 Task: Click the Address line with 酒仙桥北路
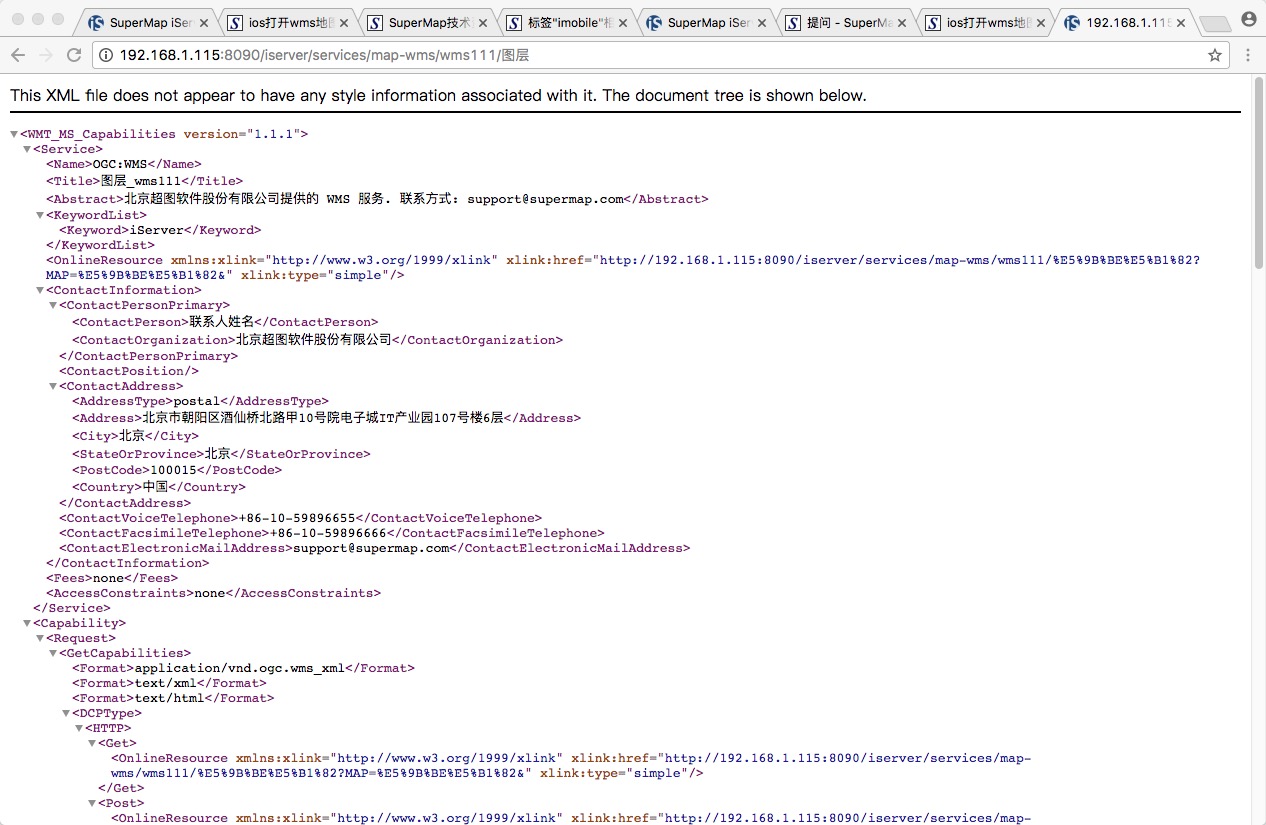(326, 418)
